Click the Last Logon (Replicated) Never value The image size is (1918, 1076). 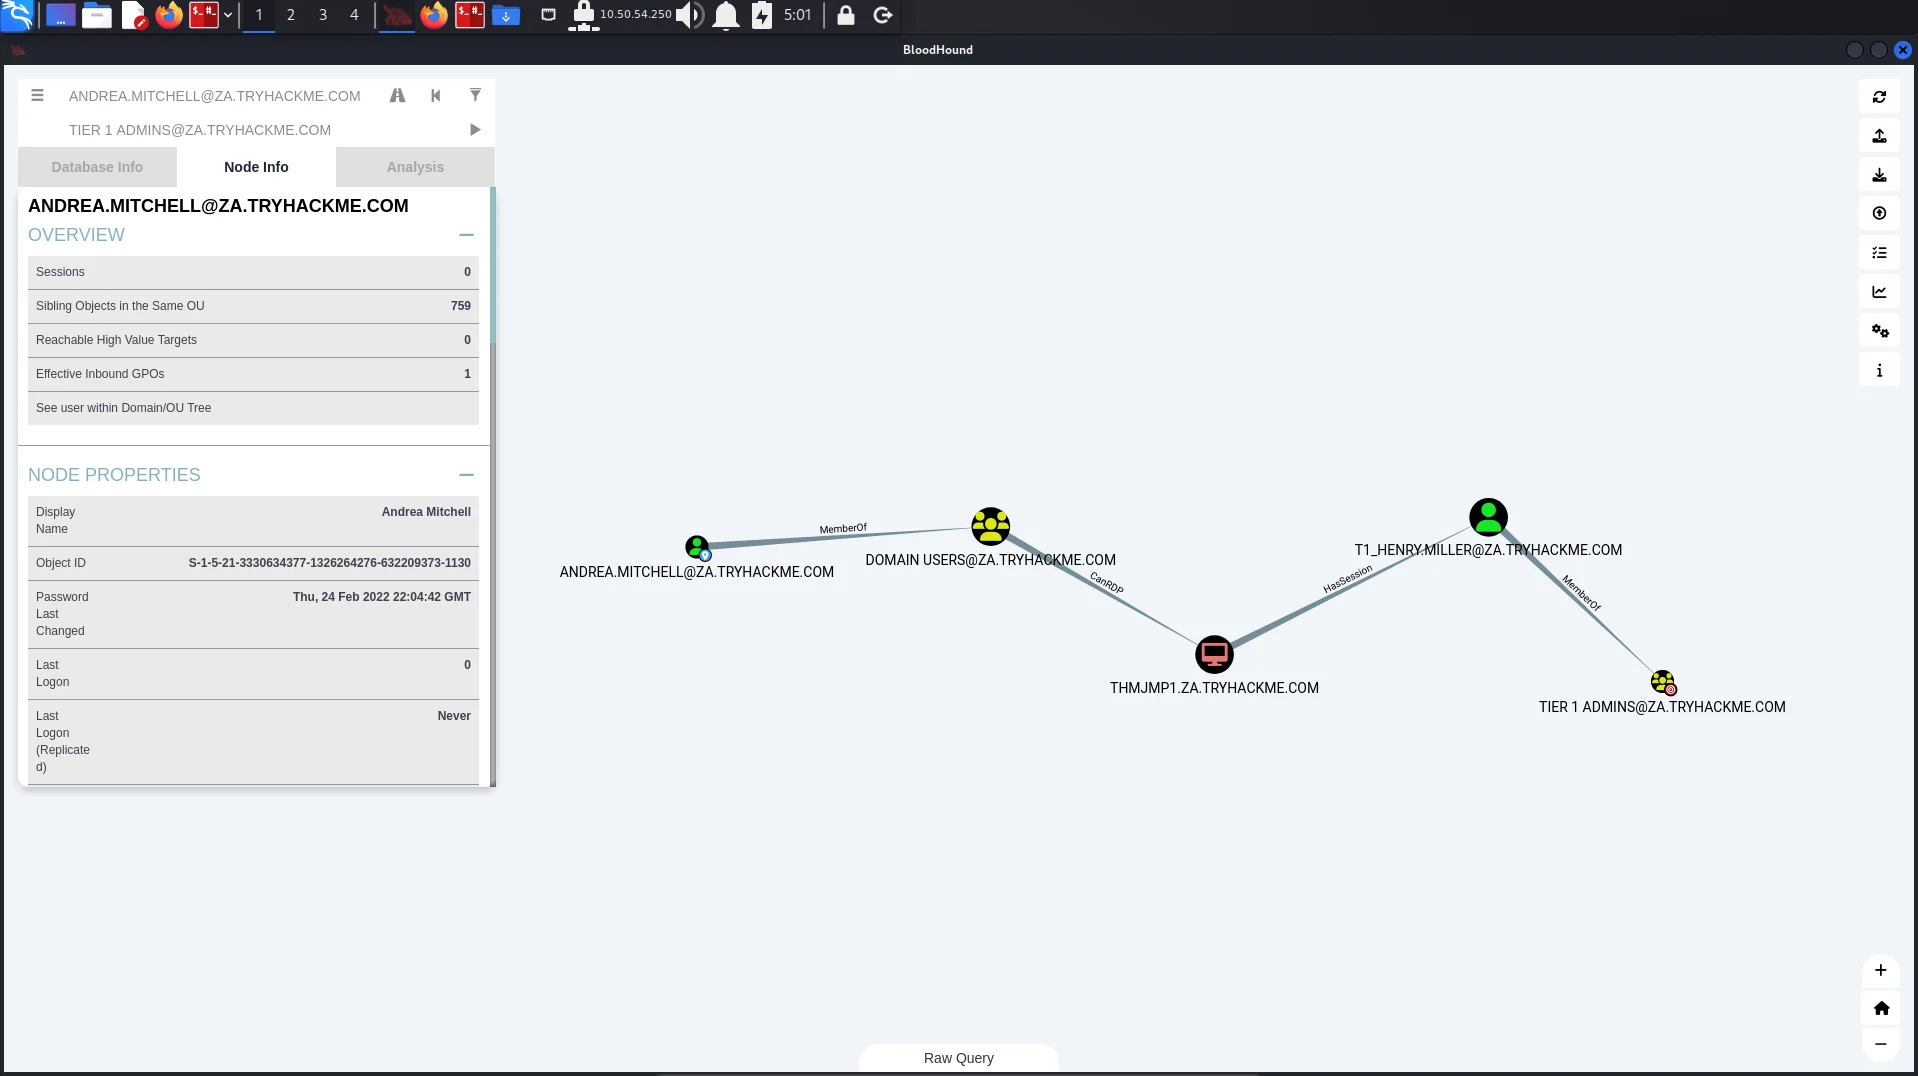(x=454, y=716)
